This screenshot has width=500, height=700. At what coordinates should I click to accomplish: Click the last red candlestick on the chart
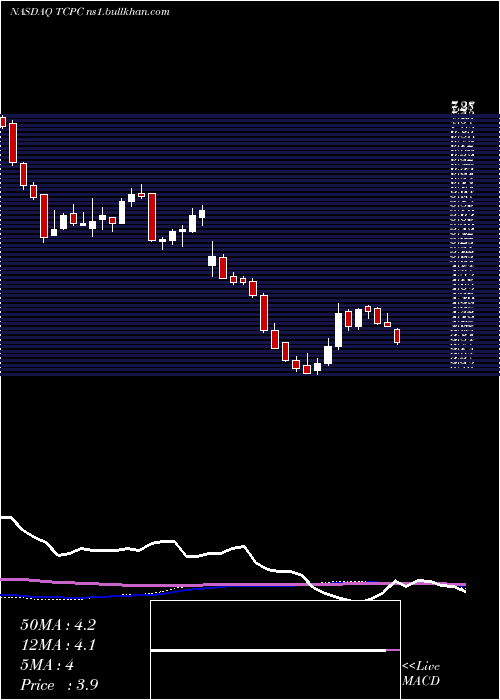coord(397,336)
